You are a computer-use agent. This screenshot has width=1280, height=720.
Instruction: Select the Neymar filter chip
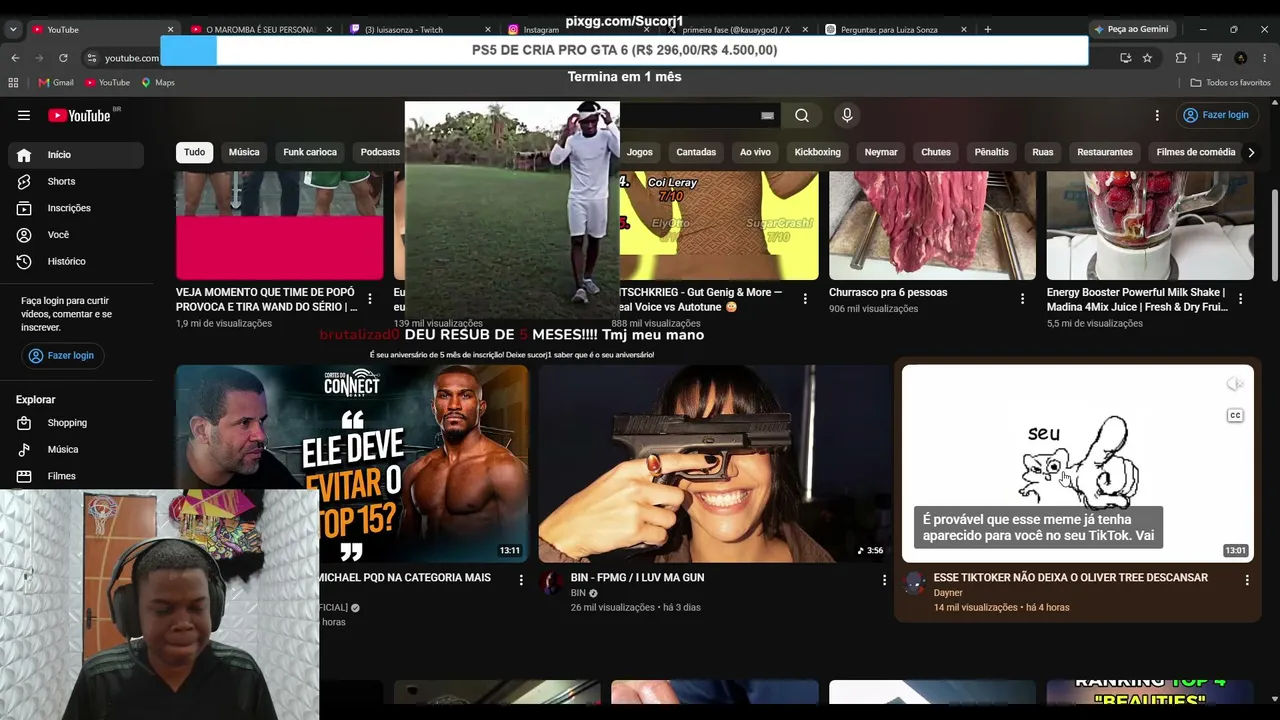(x=881, y=152)
